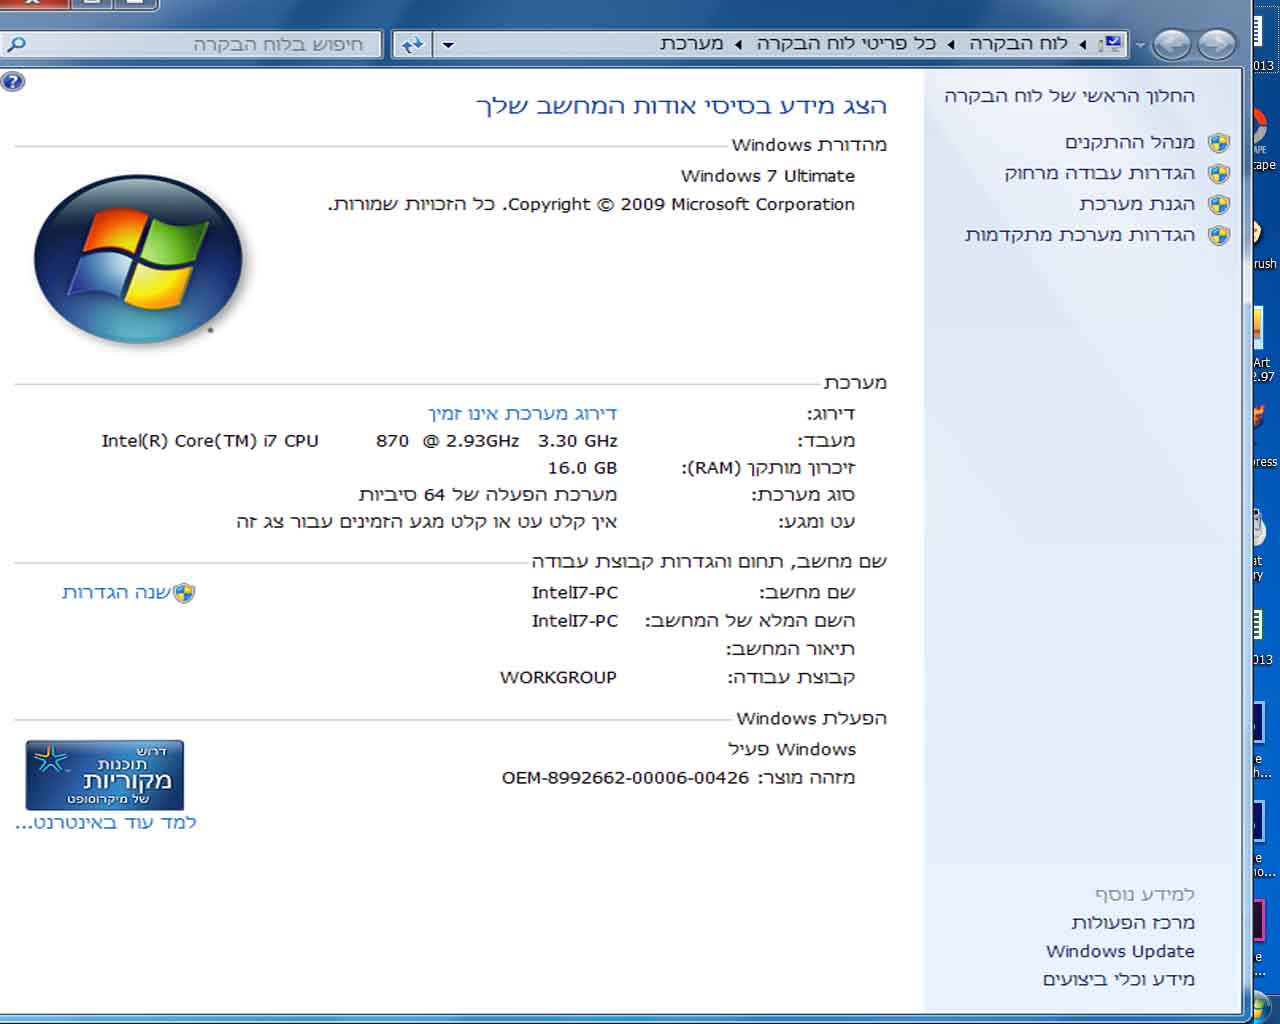Click the תיאור המחשב: label

(790, 650)
